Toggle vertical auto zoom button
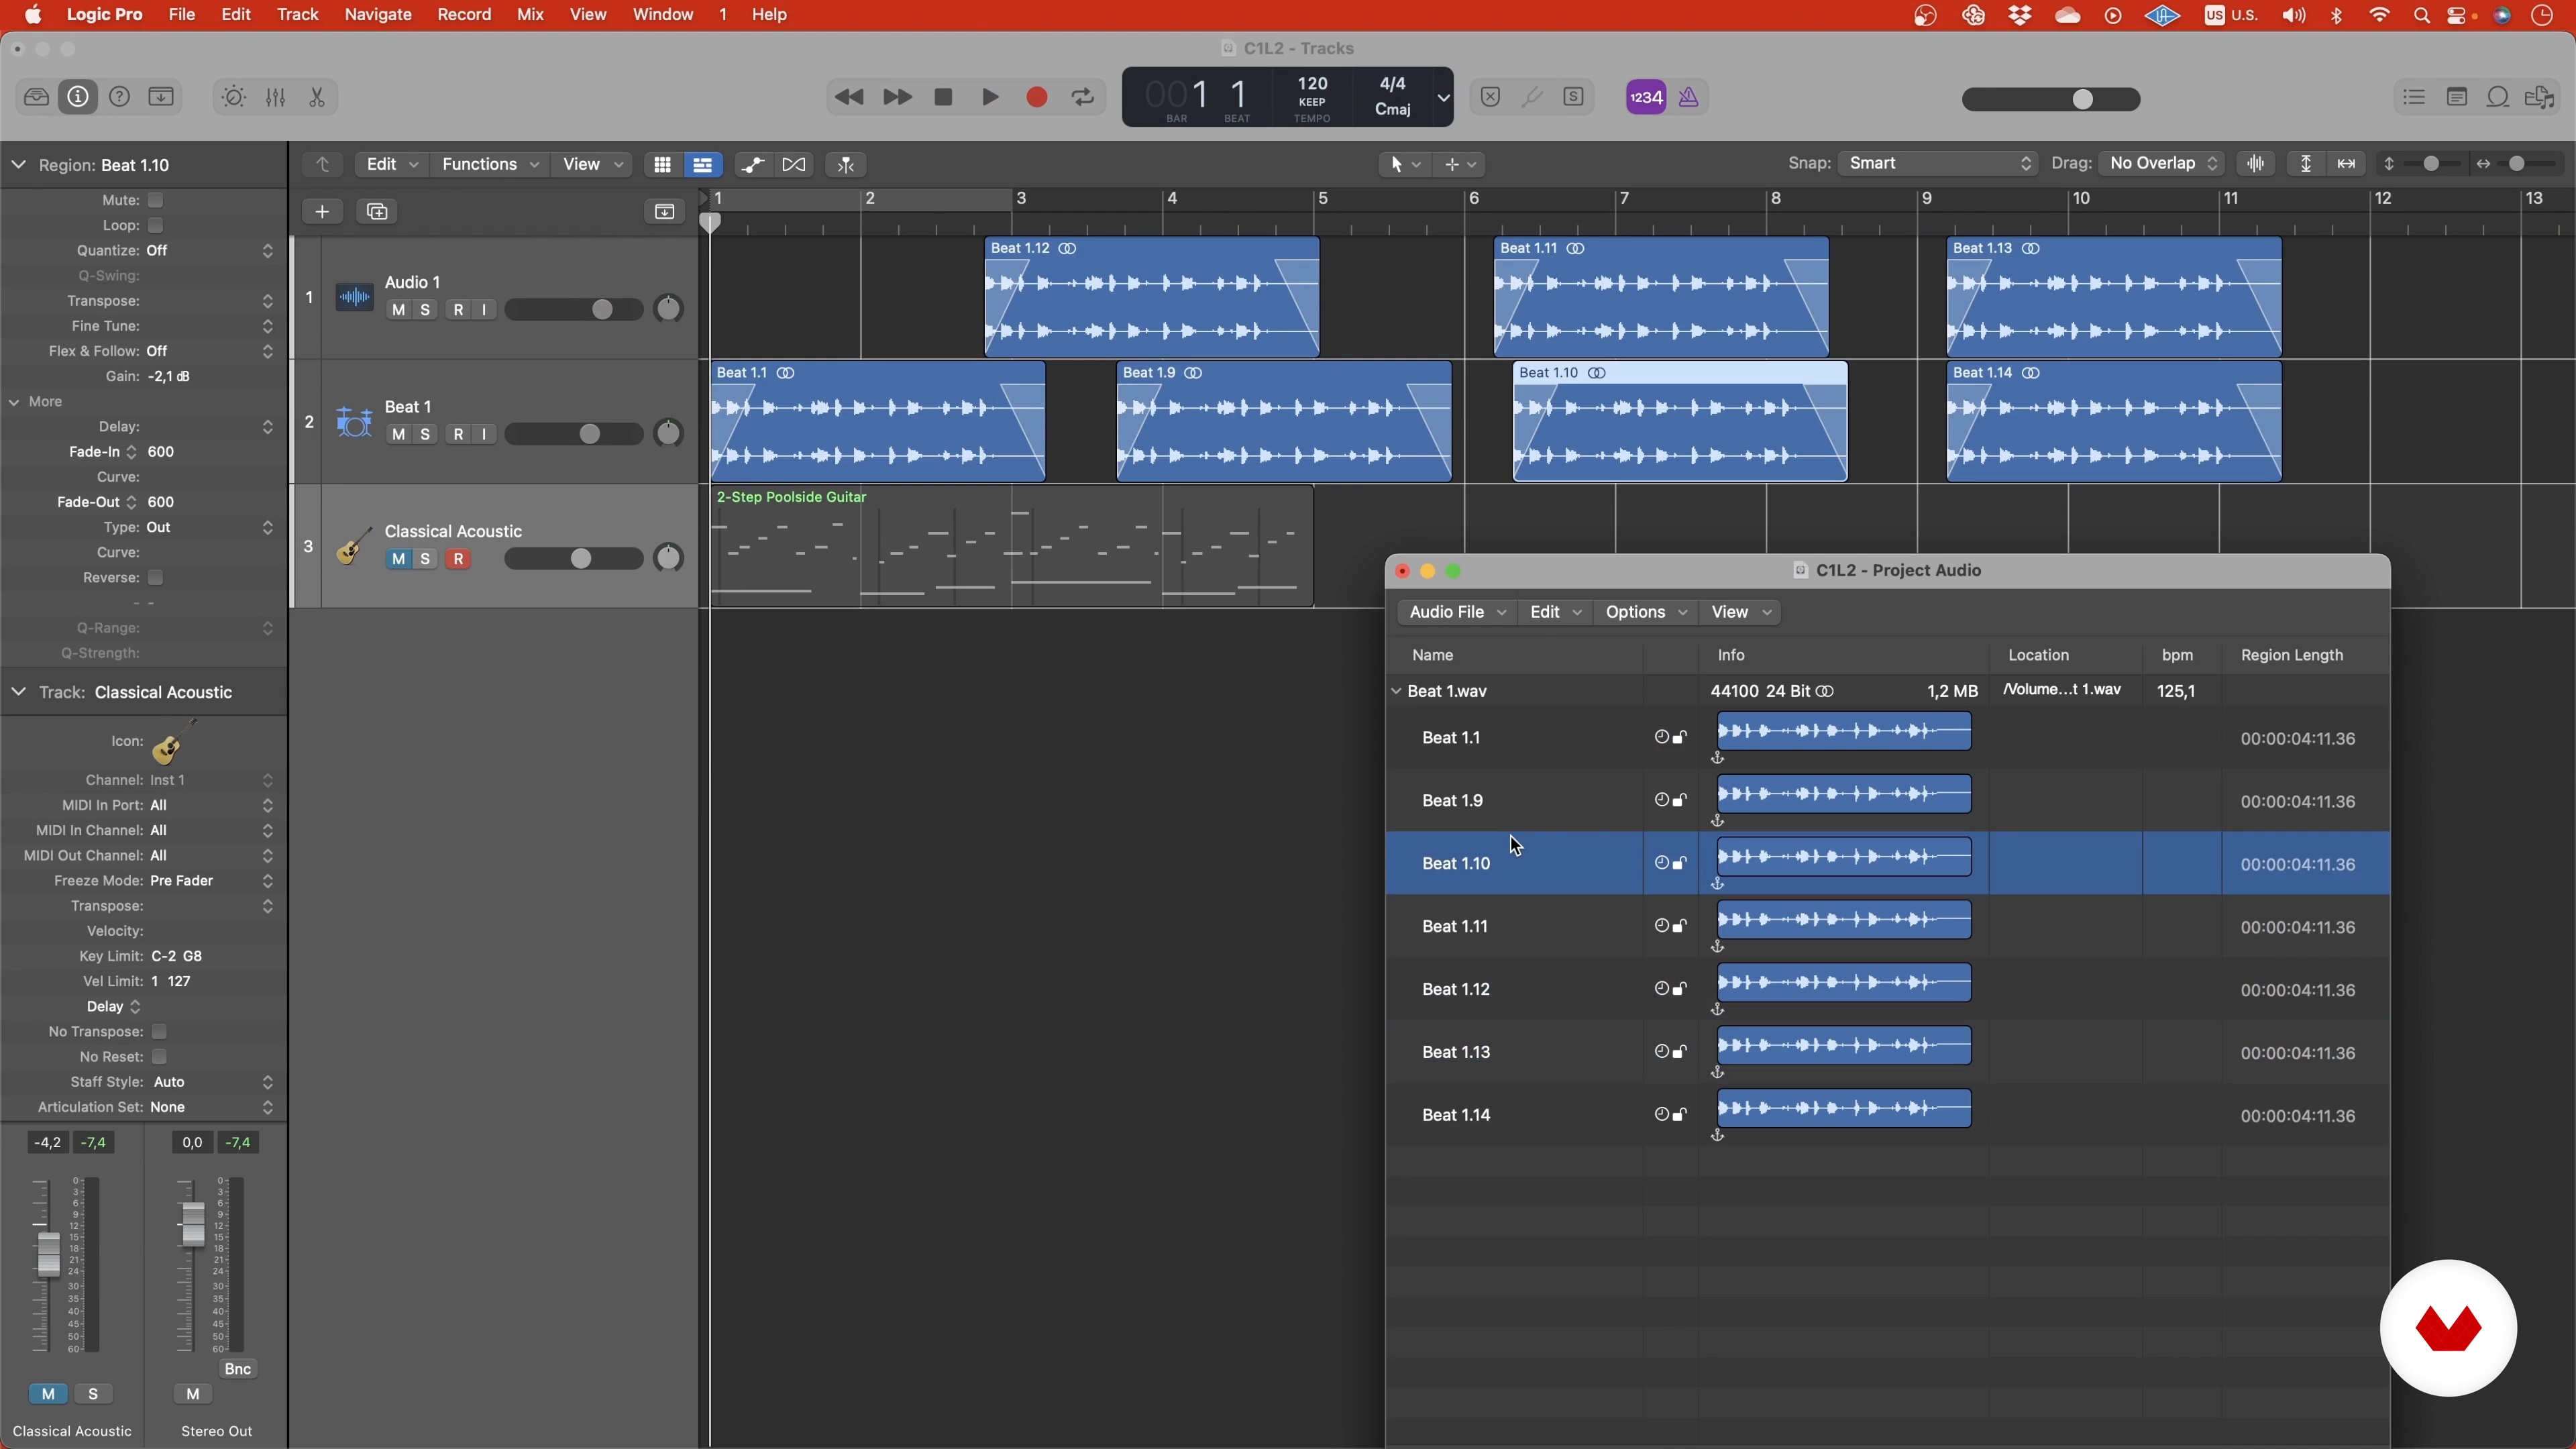This screenshot has height=1449, width=2576. 2305,163
